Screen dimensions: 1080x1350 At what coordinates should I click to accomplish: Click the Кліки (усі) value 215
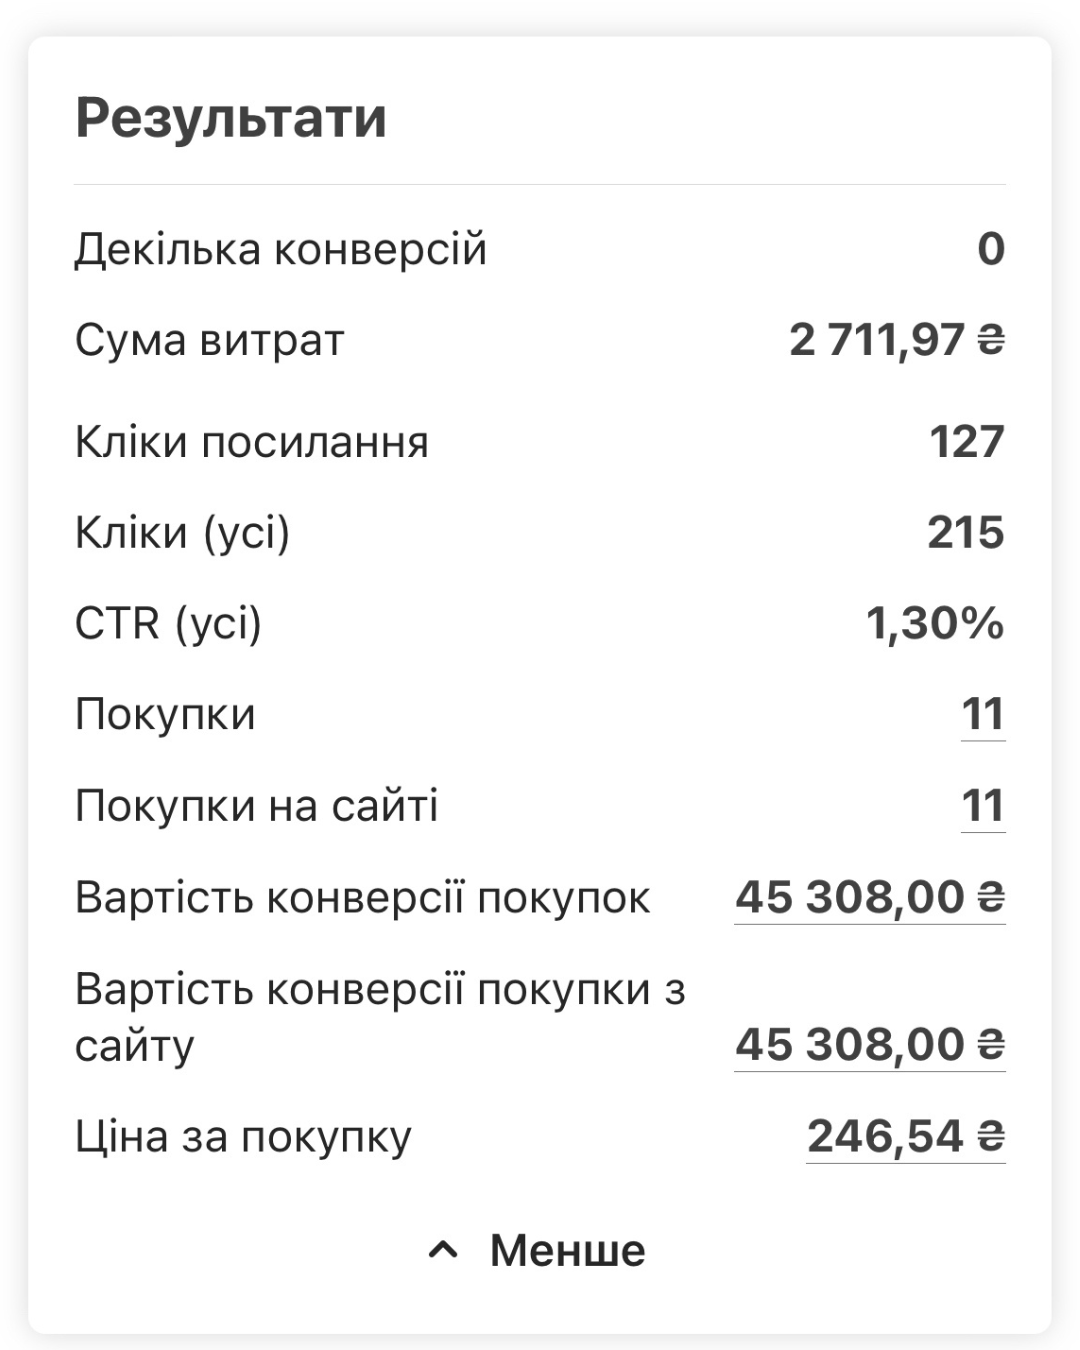966,533
